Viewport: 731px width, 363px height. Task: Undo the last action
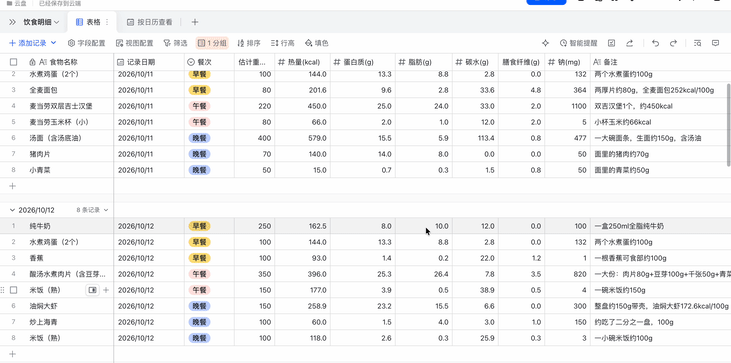point(655,43)
